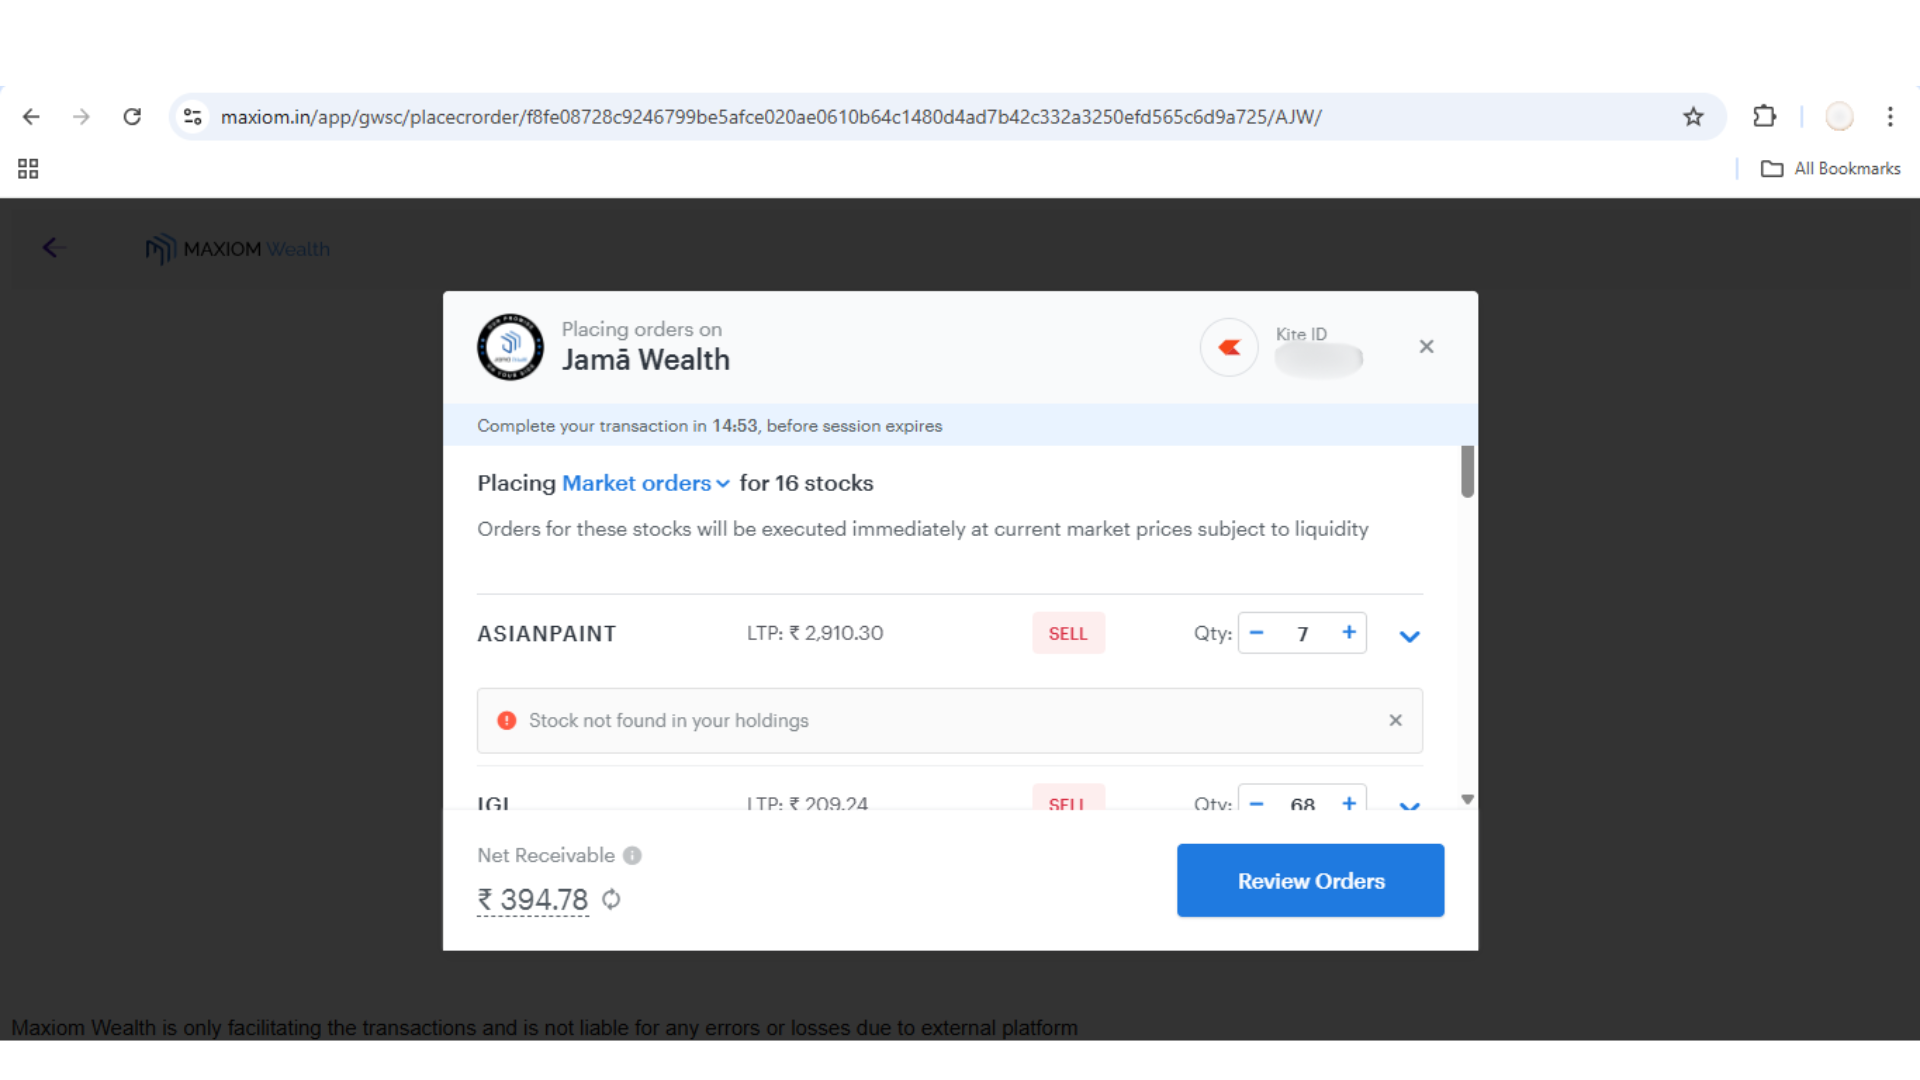Dismiss the 'Stock not found' warning
This screenshot has height=1080, width=1920.
(1395, 721)
